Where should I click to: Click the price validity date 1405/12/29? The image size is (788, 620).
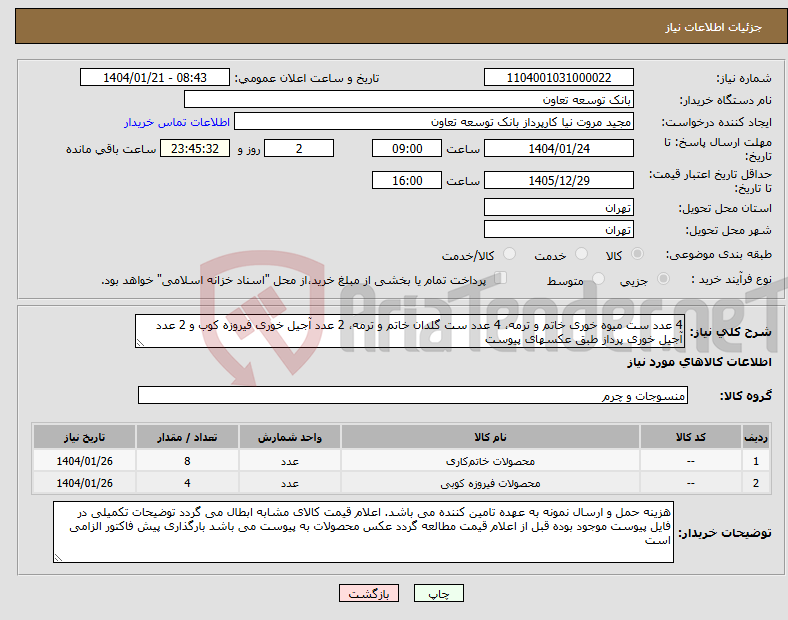[559, 180]
